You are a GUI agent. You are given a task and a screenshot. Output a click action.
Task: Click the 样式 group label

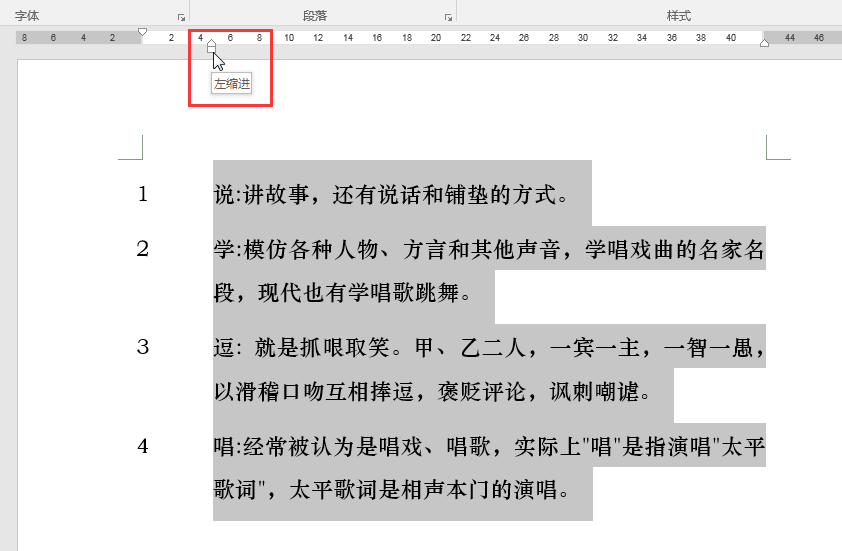tap(679, 16)
